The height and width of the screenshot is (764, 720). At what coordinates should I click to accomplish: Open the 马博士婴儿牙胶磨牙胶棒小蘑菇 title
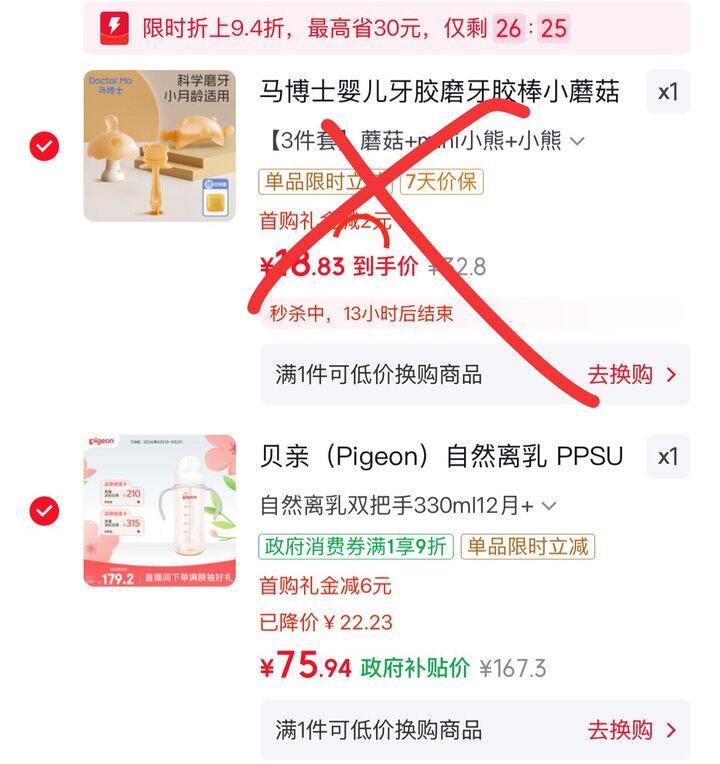[439, 92]
